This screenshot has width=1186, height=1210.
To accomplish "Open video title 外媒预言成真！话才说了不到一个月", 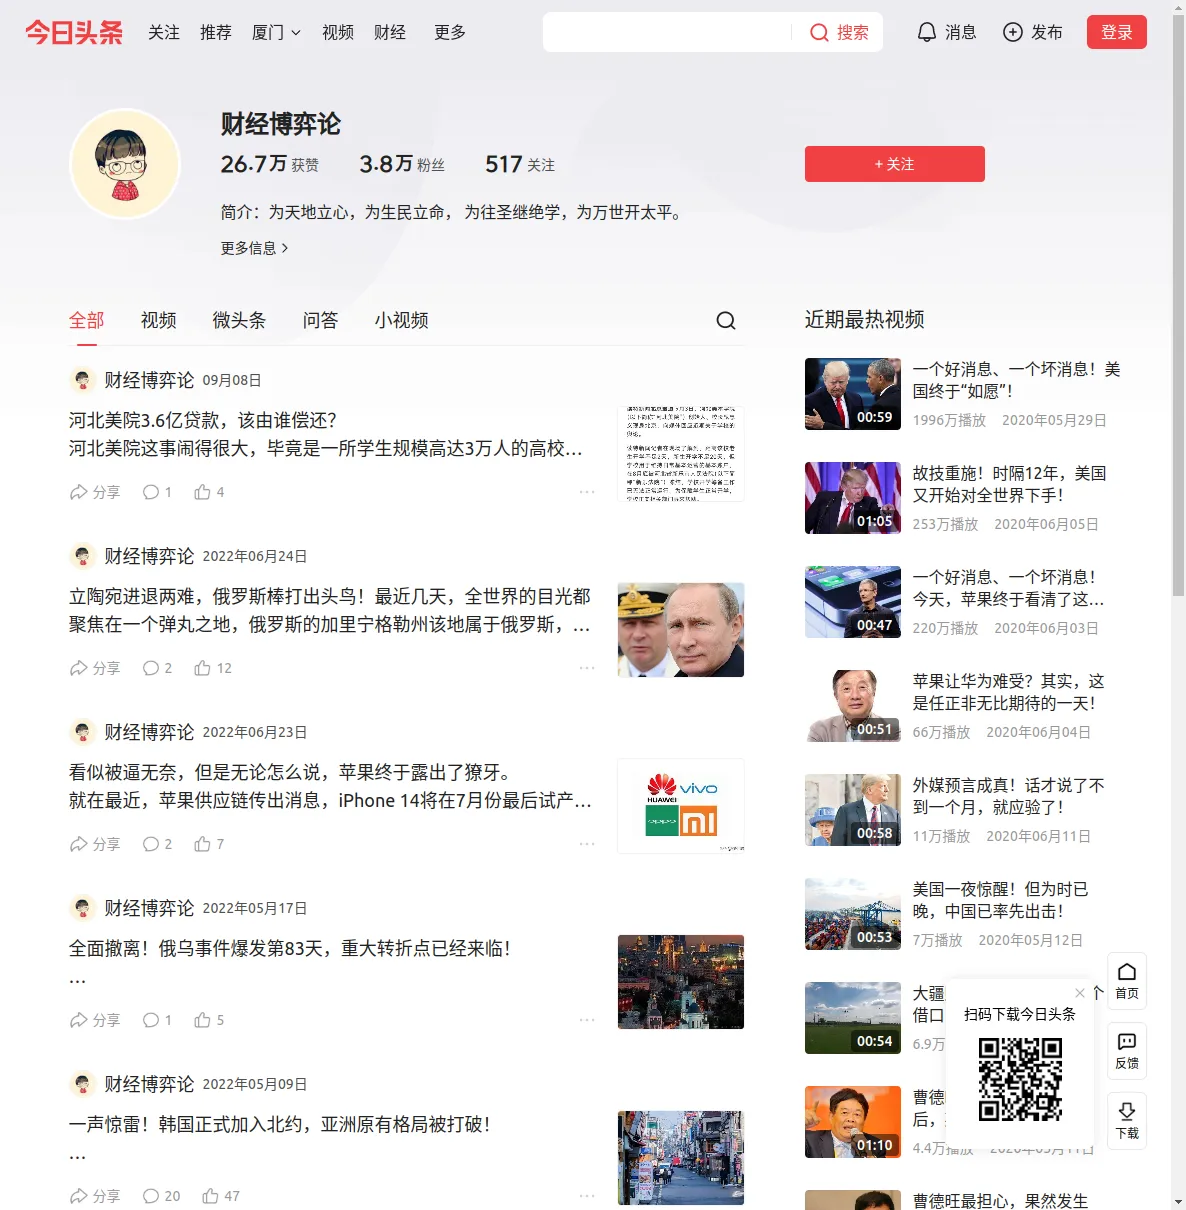I will [x=1008, y=796].
